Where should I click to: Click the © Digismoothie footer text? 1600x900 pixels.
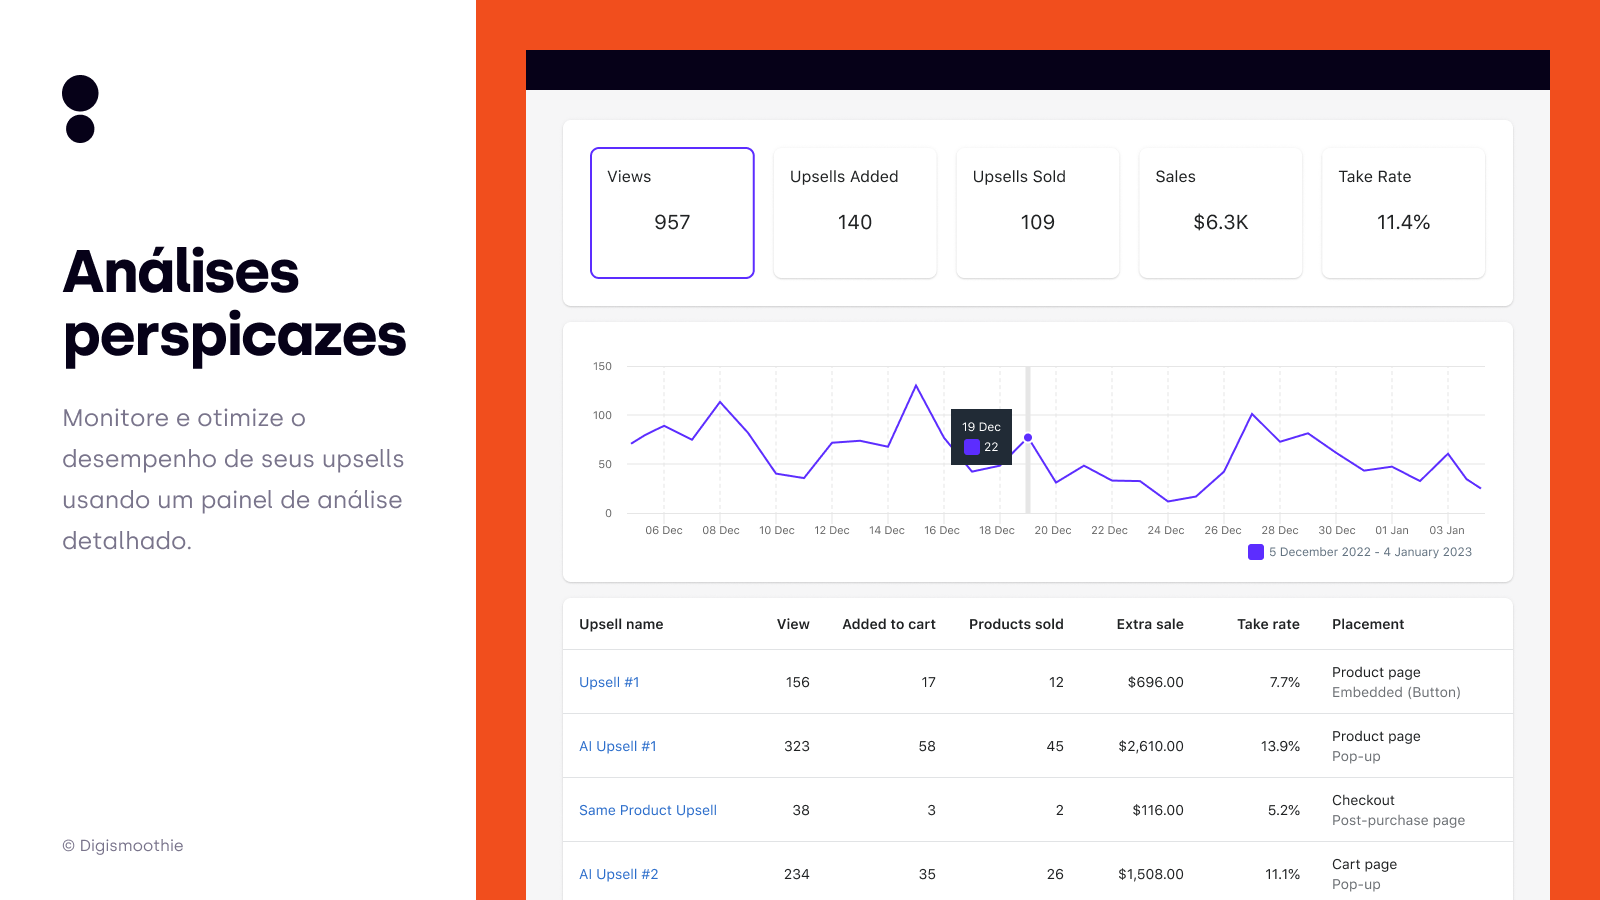(123, 846)
